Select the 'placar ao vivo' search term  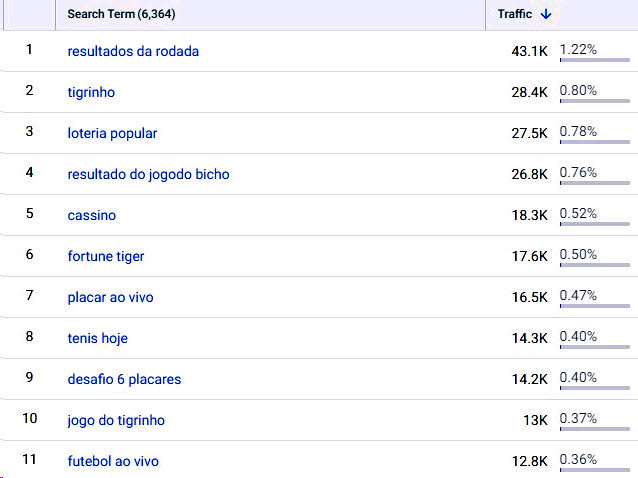(110, 297)
